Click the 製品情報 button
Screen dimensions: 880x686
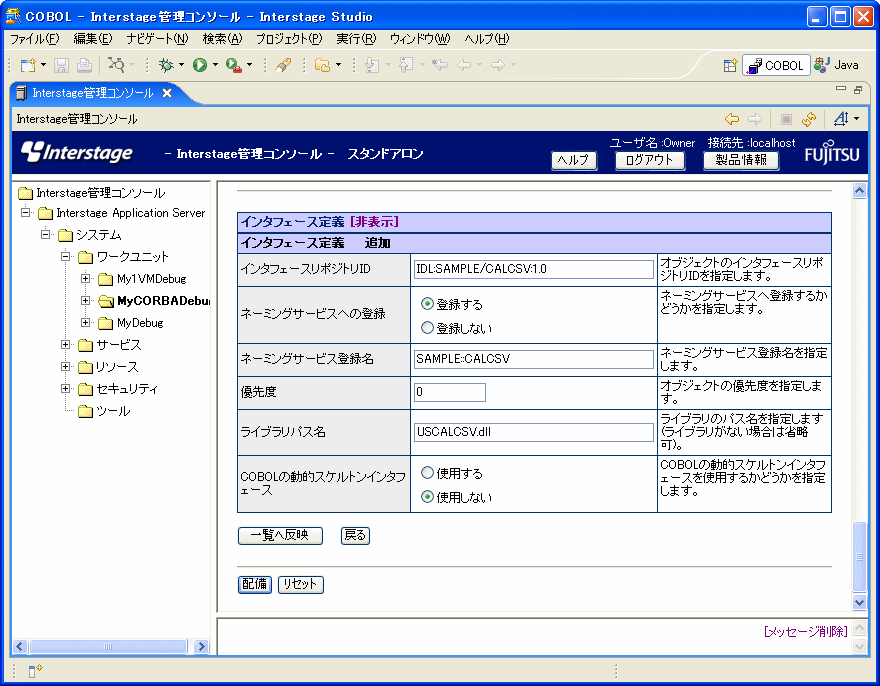(x=741, y=161)
